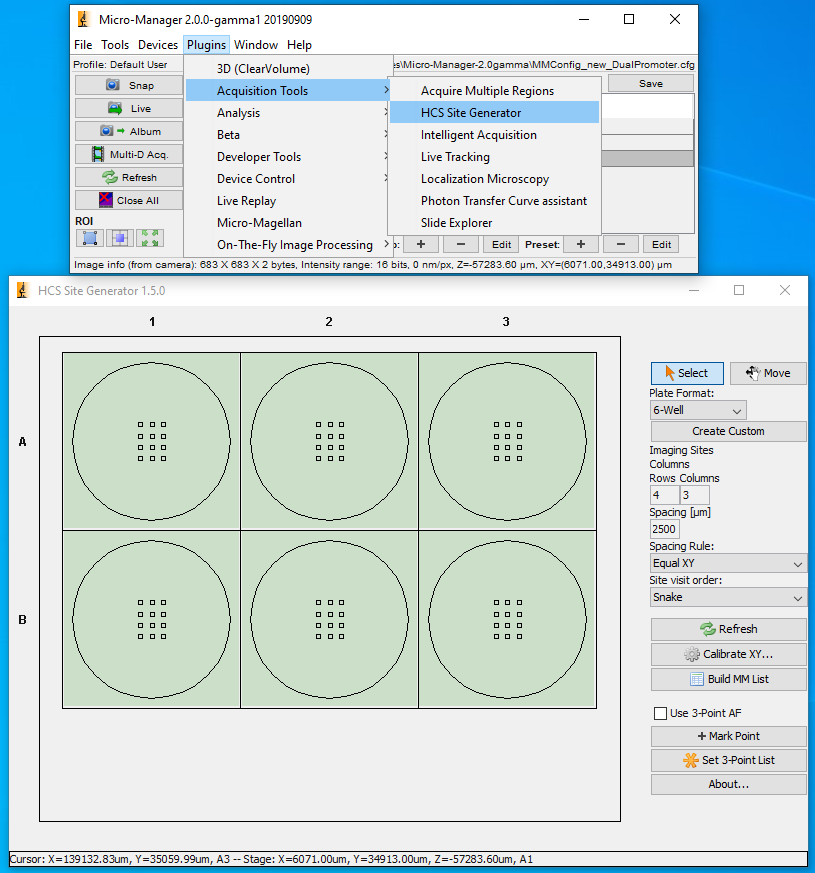Image resolution: width=815 pixels, height=873 pixels.
Task: Activate the Move tool in HCS
Action: click(x=767, y=373)
